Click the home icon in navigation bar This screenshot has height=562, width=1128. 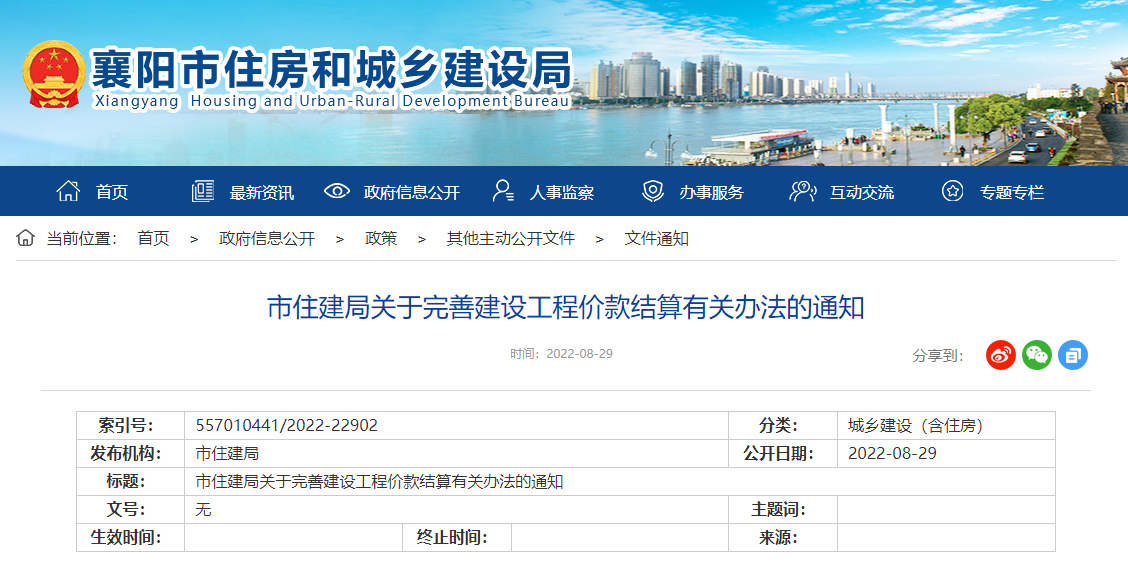point(68,191)
